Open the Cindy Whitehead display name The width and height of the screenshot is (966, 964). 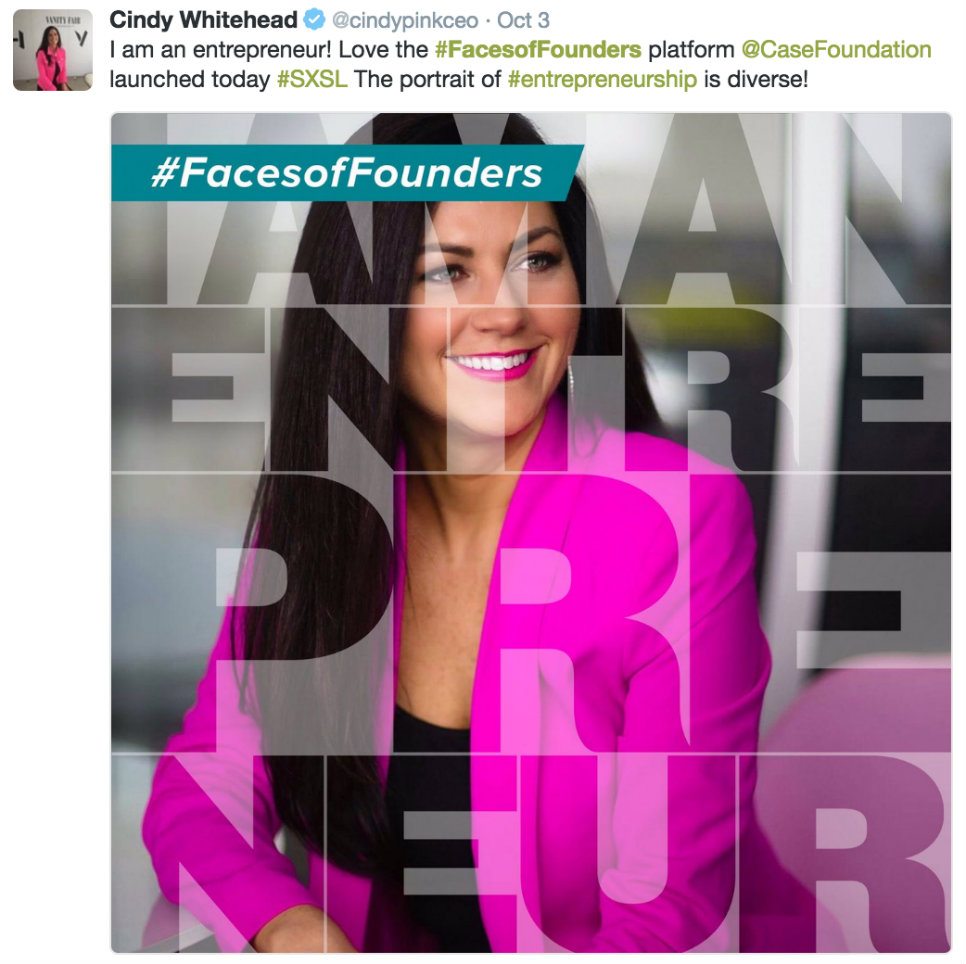point(203,20)
